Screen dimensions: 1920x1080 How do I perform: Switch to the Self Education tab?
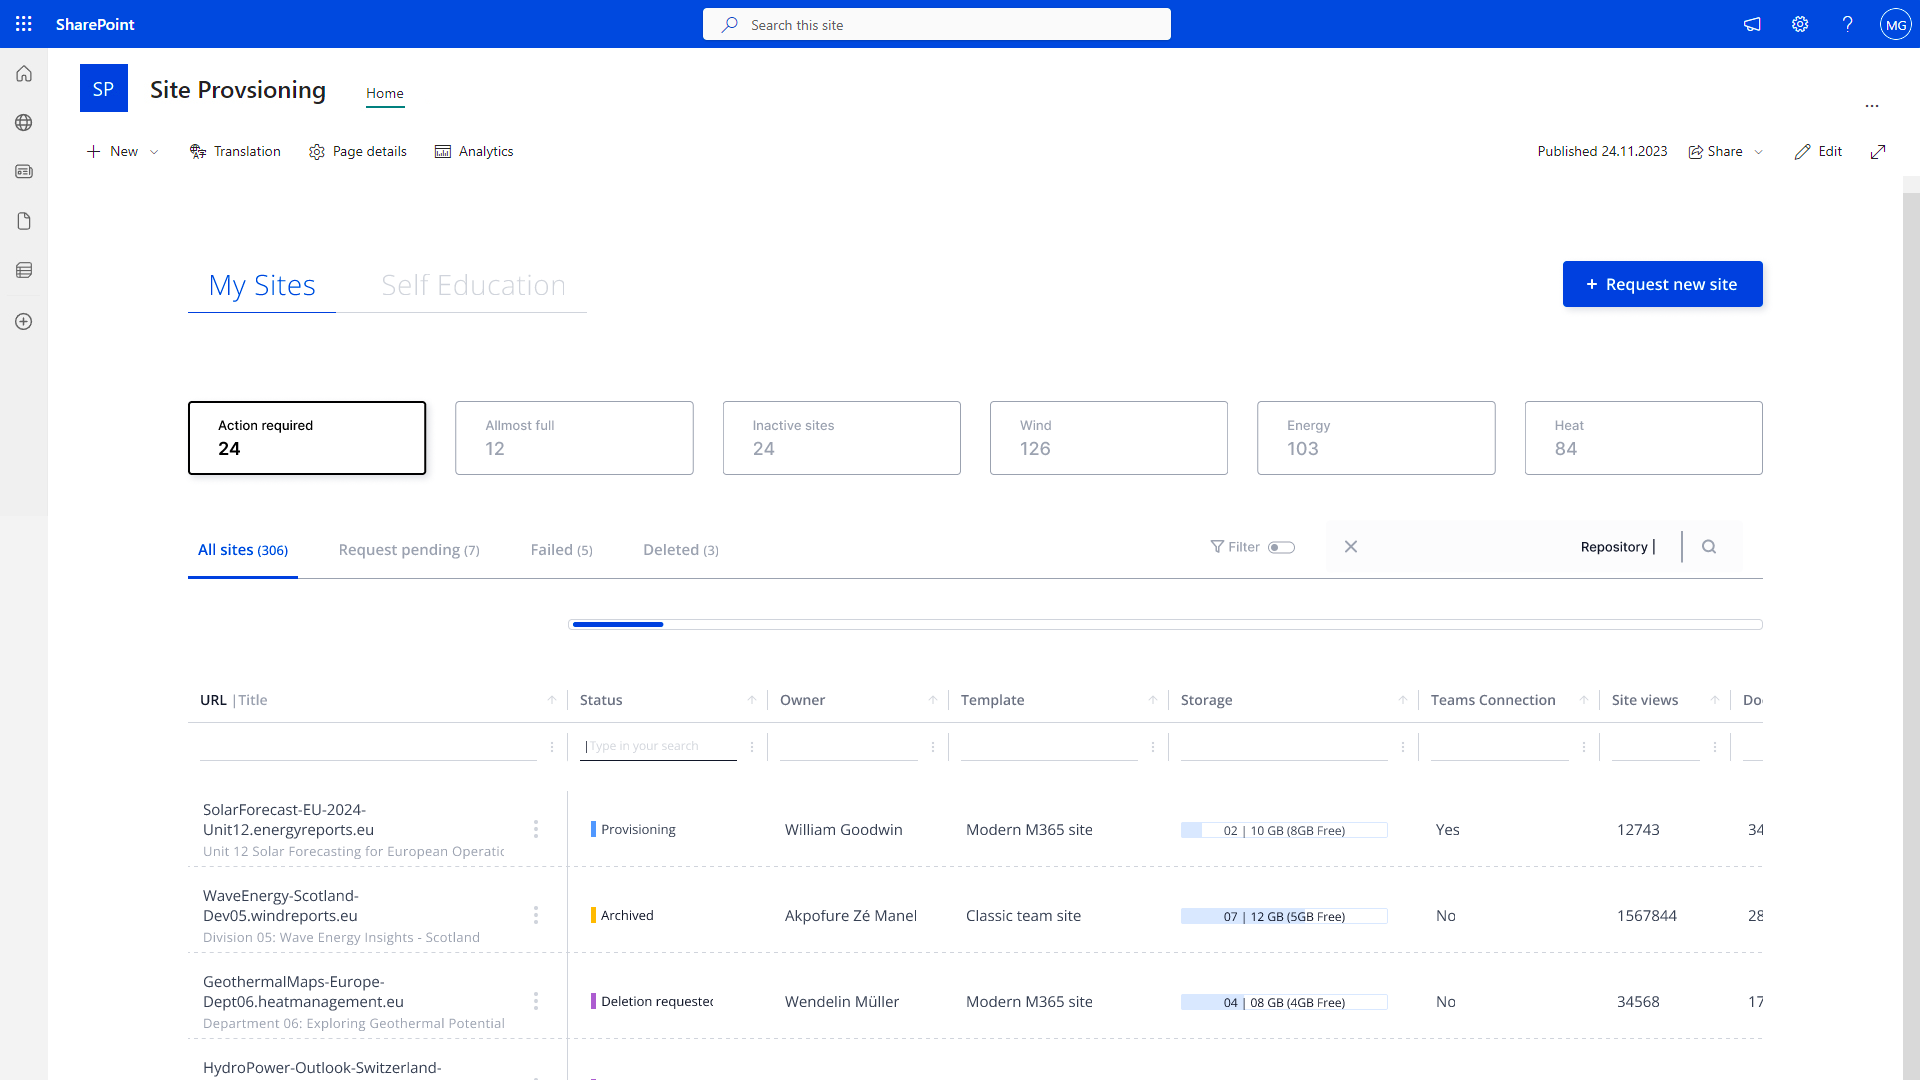(473, 285)
